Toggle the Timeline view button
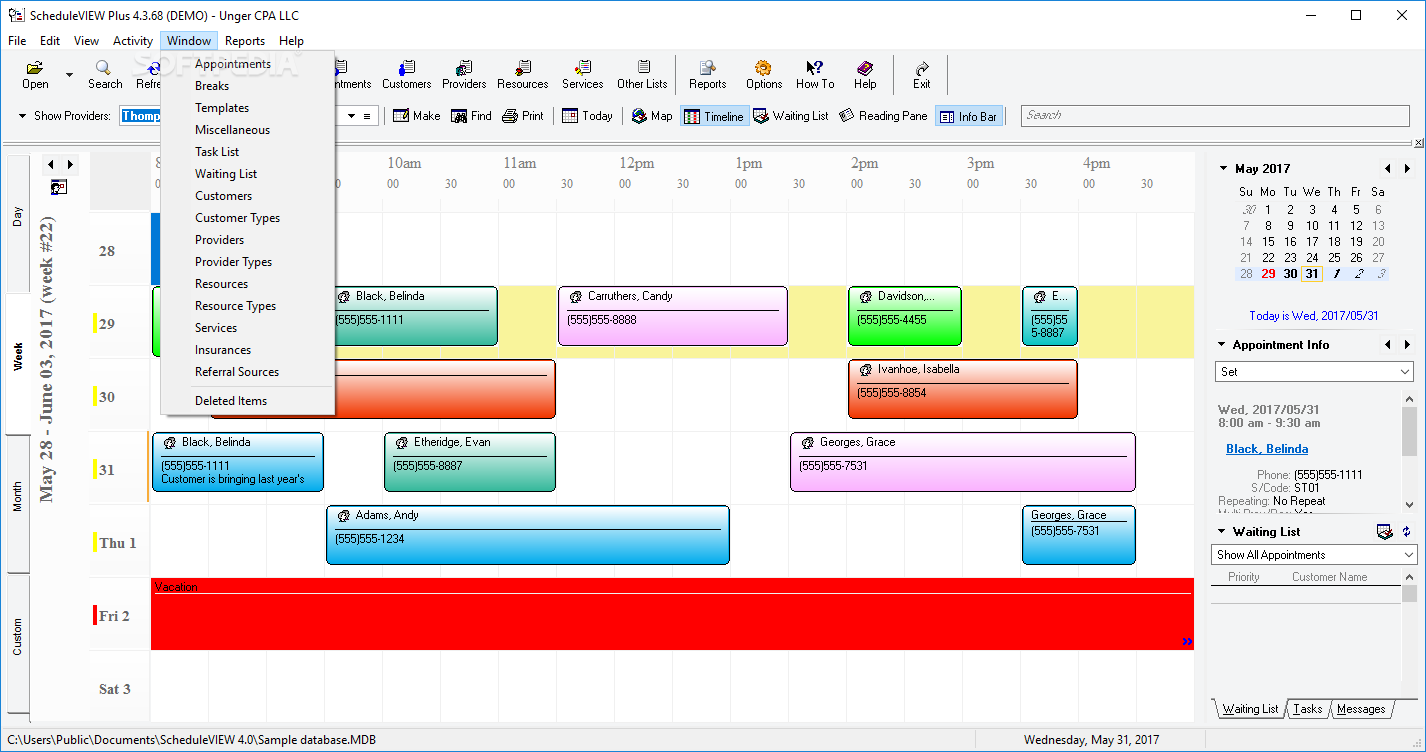 [x=714, y=116]
